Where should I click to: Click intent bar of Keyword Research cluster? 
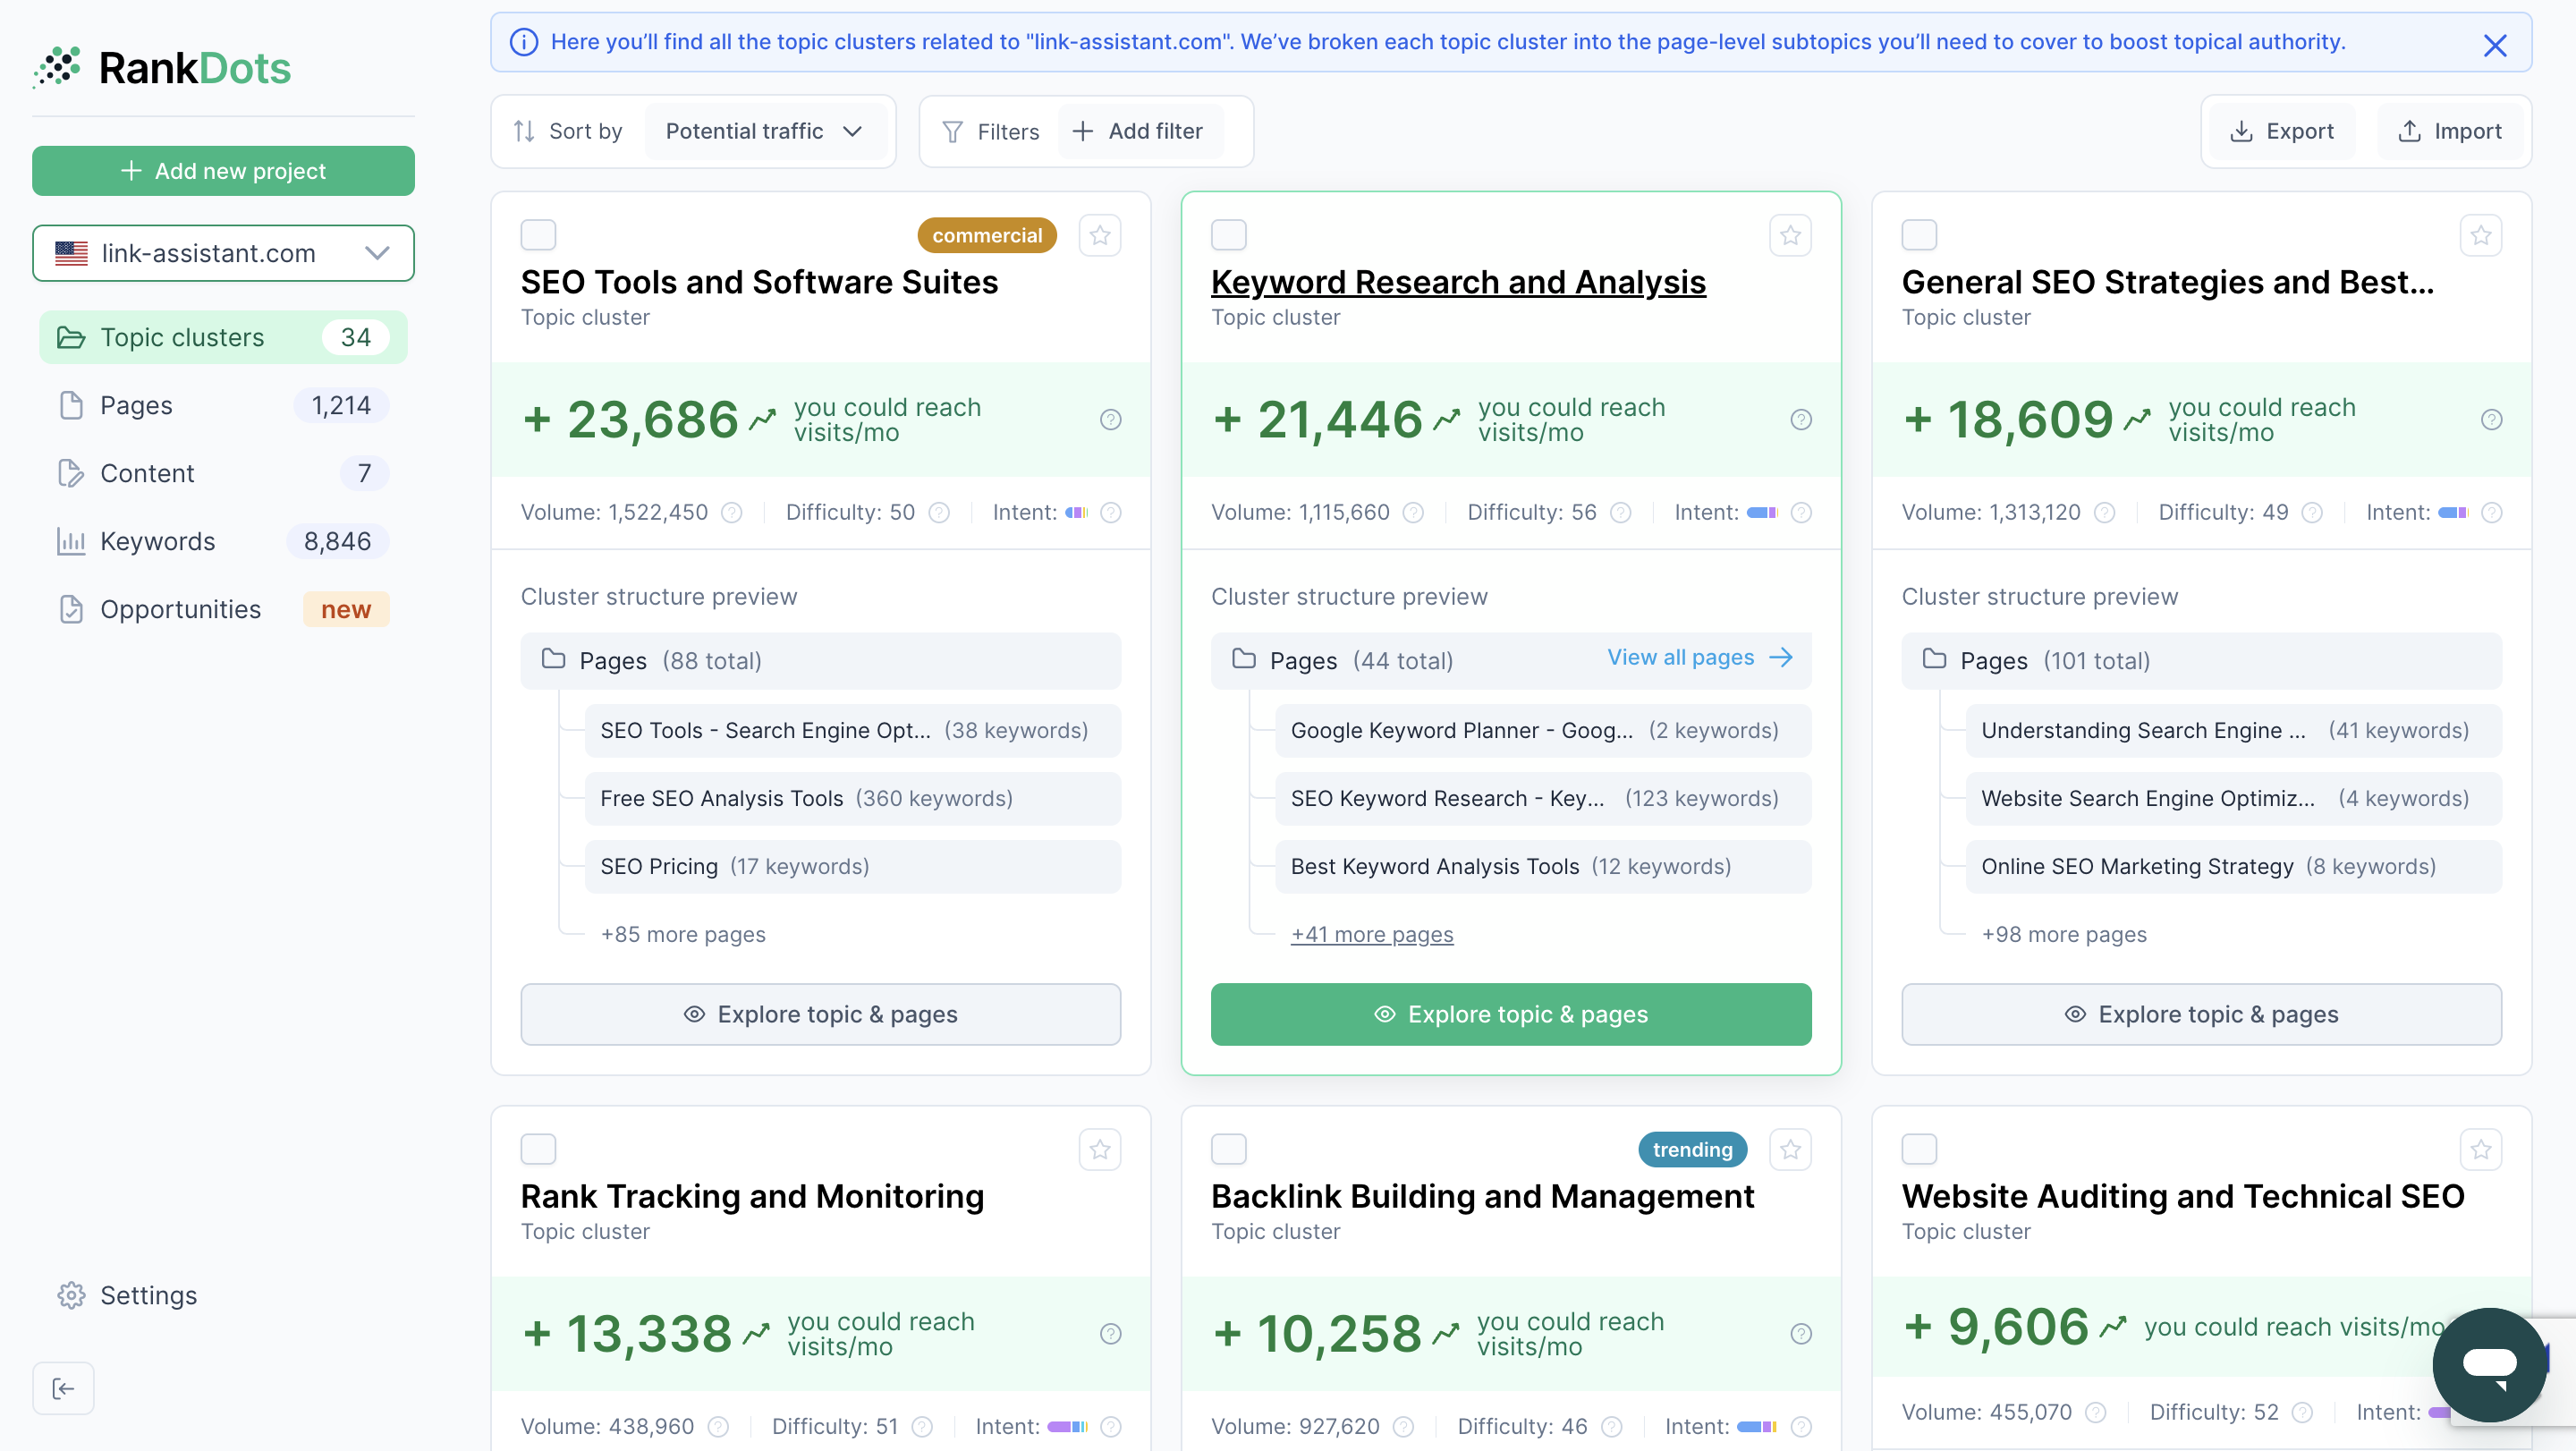click(x=1762, y=512)
